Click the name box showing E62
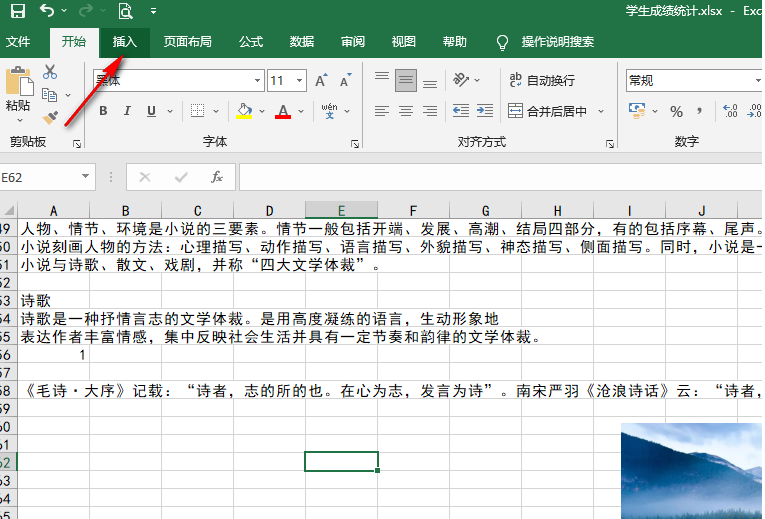765x519 pixels. [x=39, y=177]
